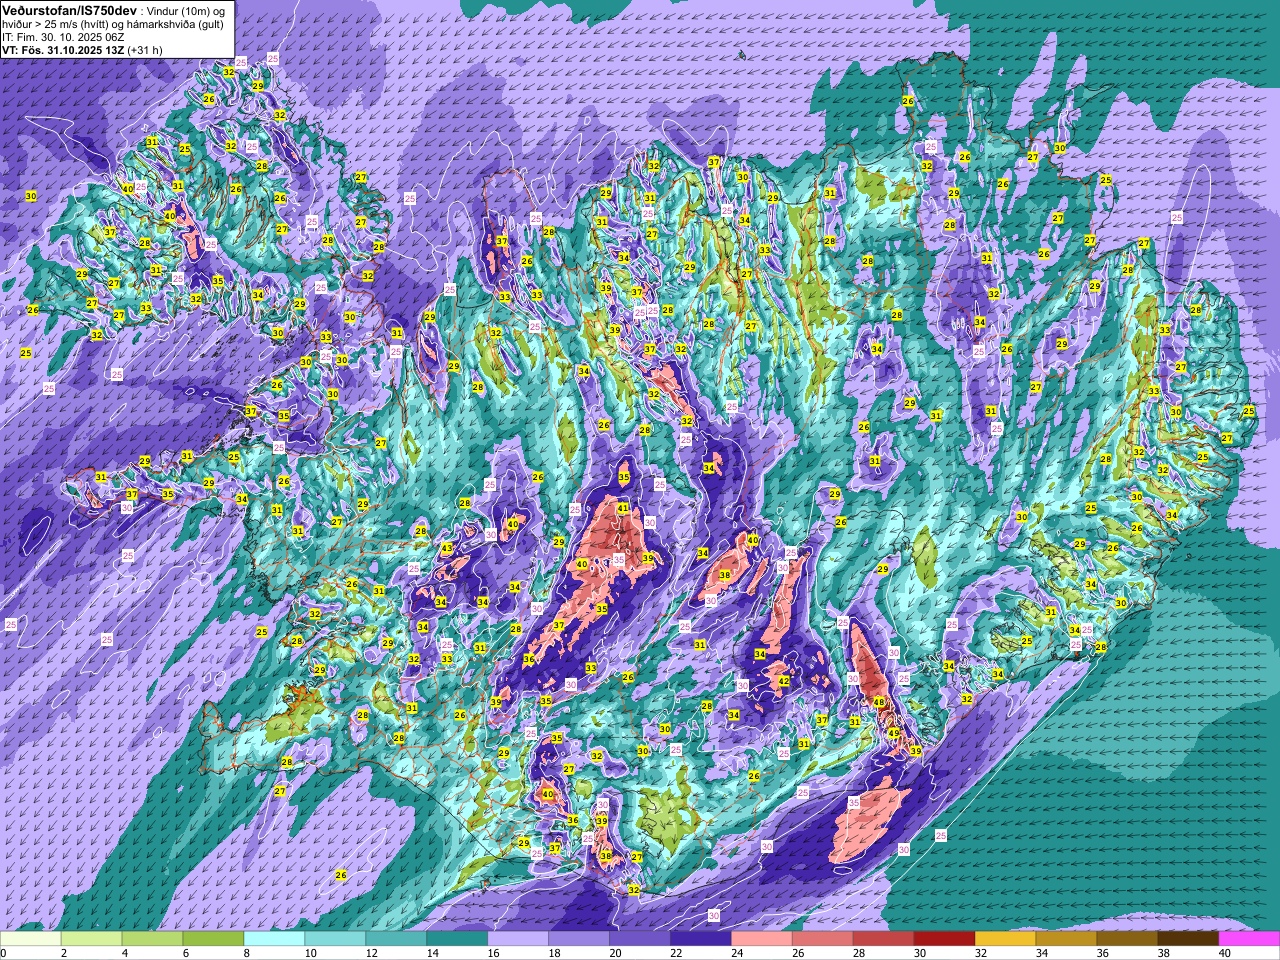
Task: Click the yellow '49' gust value label
Action: [x=894, y=733]
